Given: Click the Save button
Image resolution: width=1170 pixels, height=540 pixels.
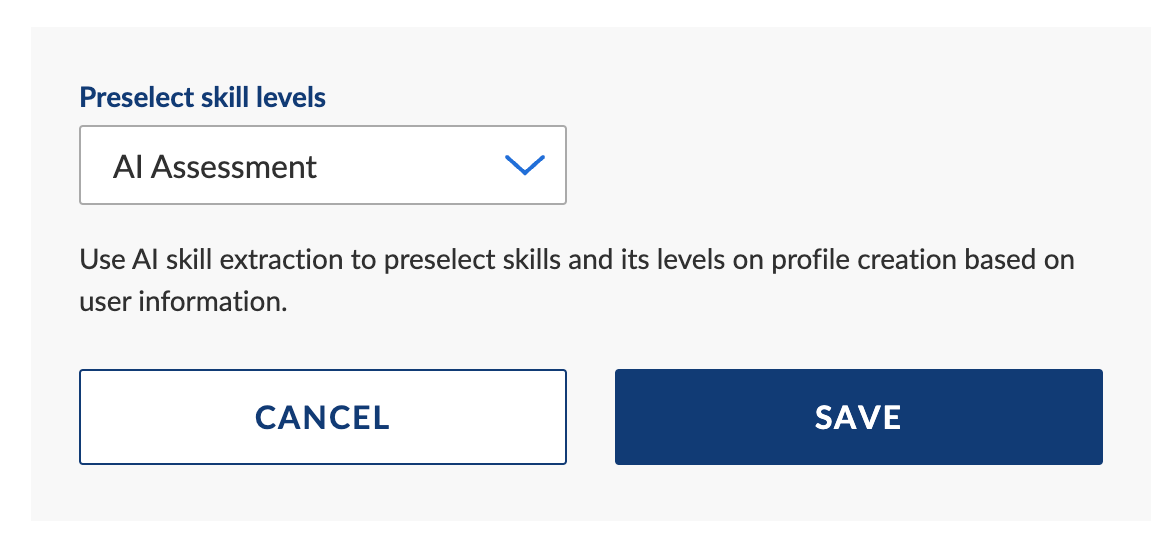Looking at the screenshot, I should point(858,417).
